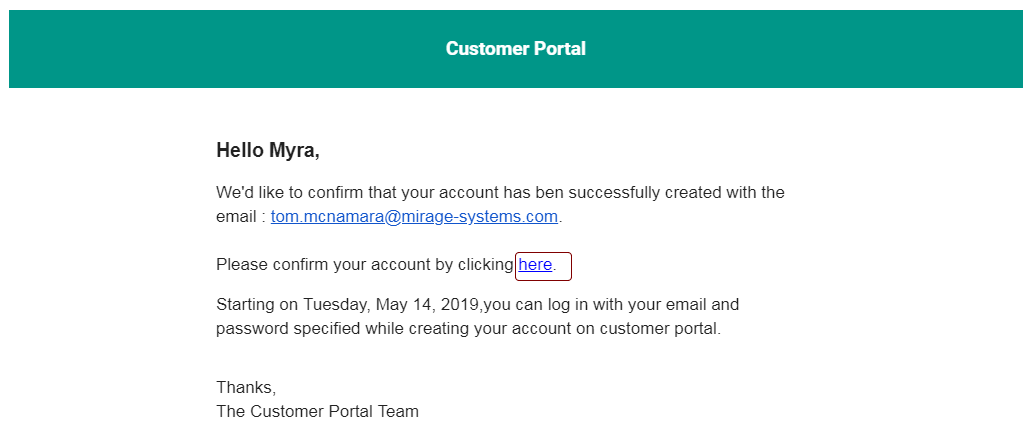1027x437 pixels.
Task: Click the word "password" in the last paragraph
Action: point(252,328)
